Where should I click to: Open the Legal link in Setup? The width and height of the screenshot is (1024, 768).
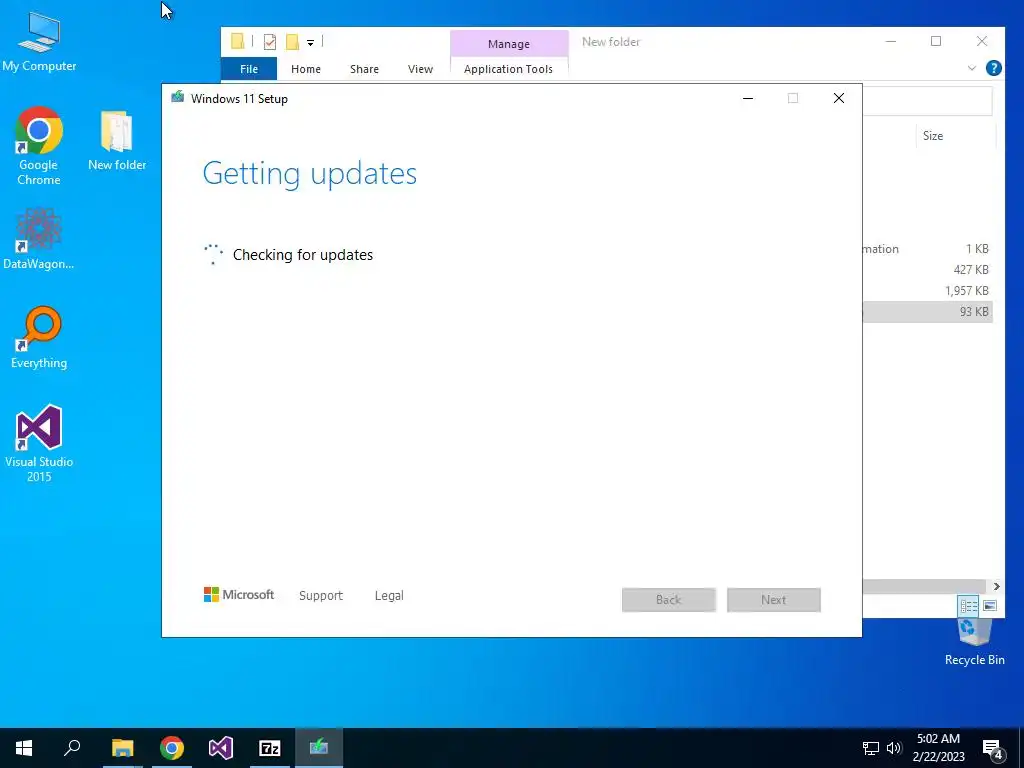click(389, 596)
